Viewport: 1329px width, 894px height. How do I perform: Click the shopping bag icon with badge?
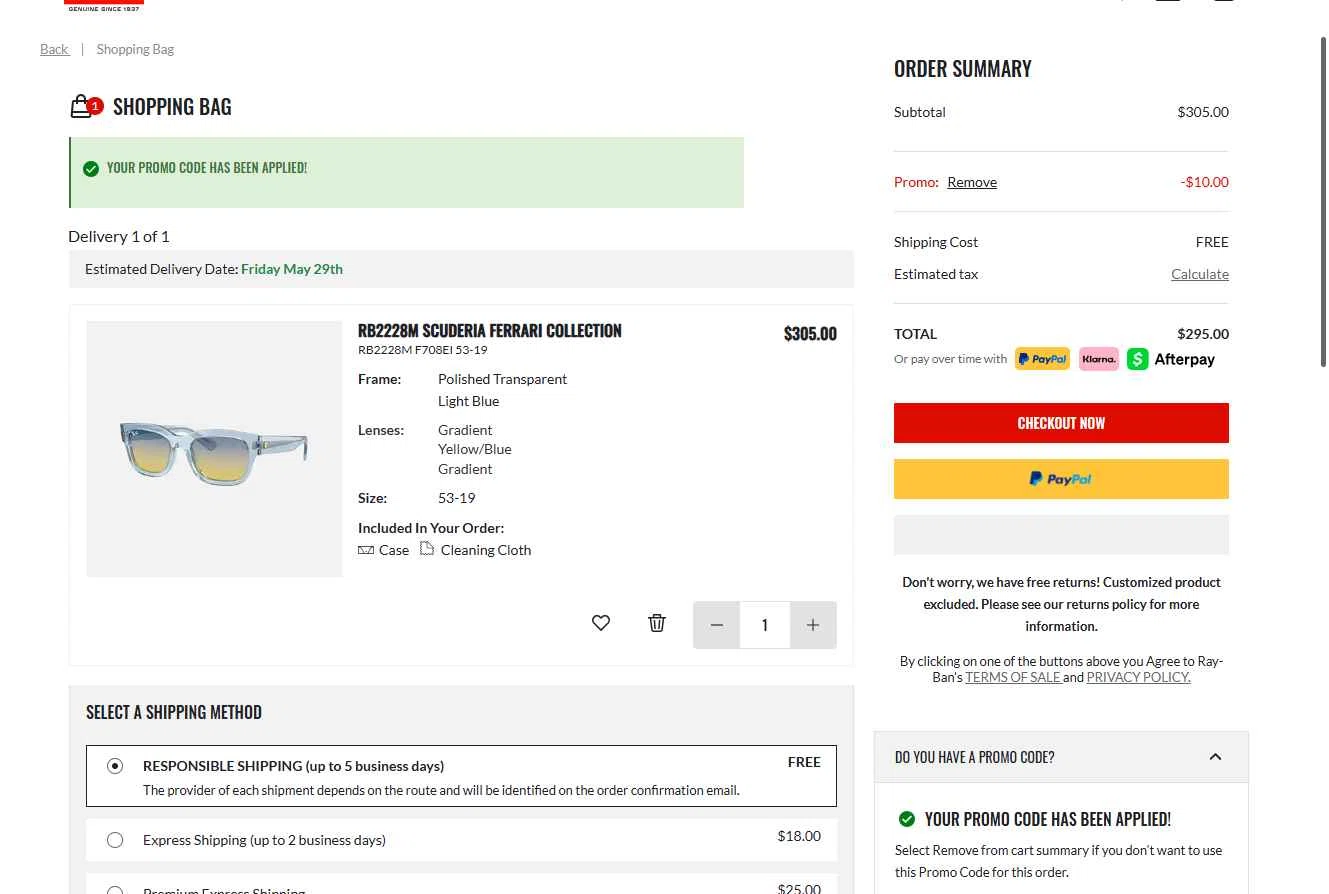tap(85, 107)
